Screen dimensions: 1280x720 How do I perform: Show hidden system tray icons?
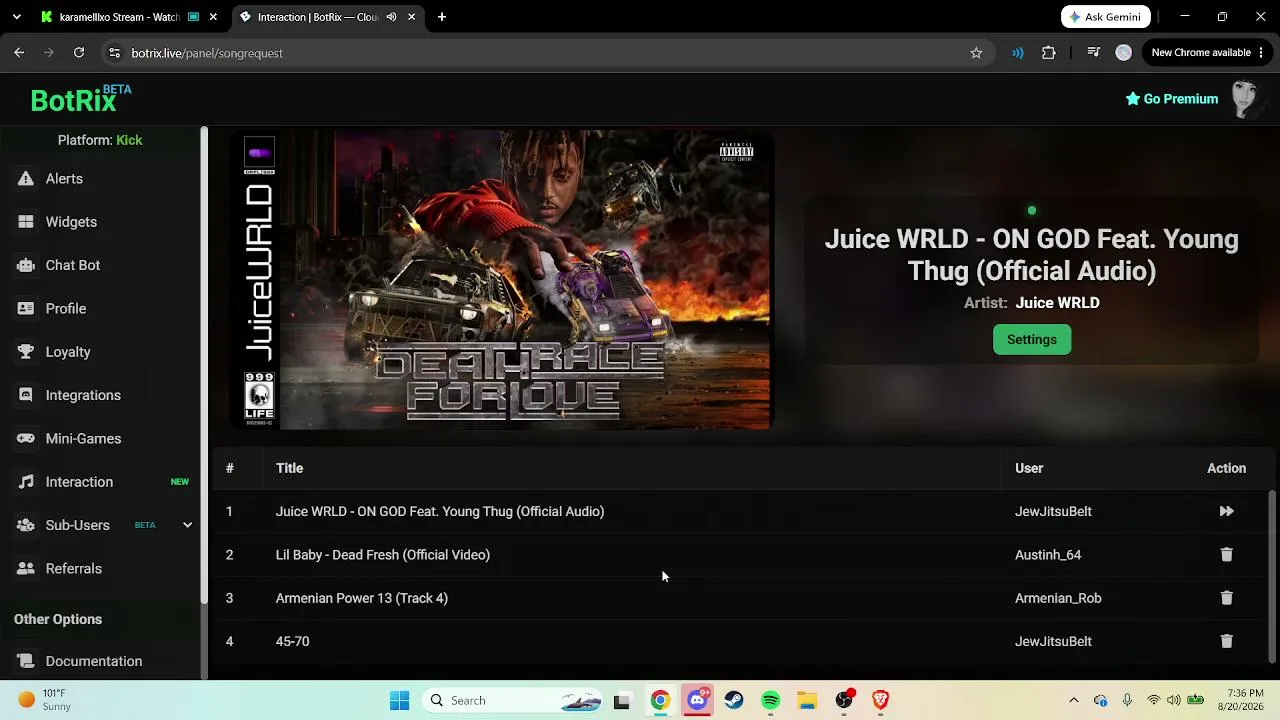1074,700
